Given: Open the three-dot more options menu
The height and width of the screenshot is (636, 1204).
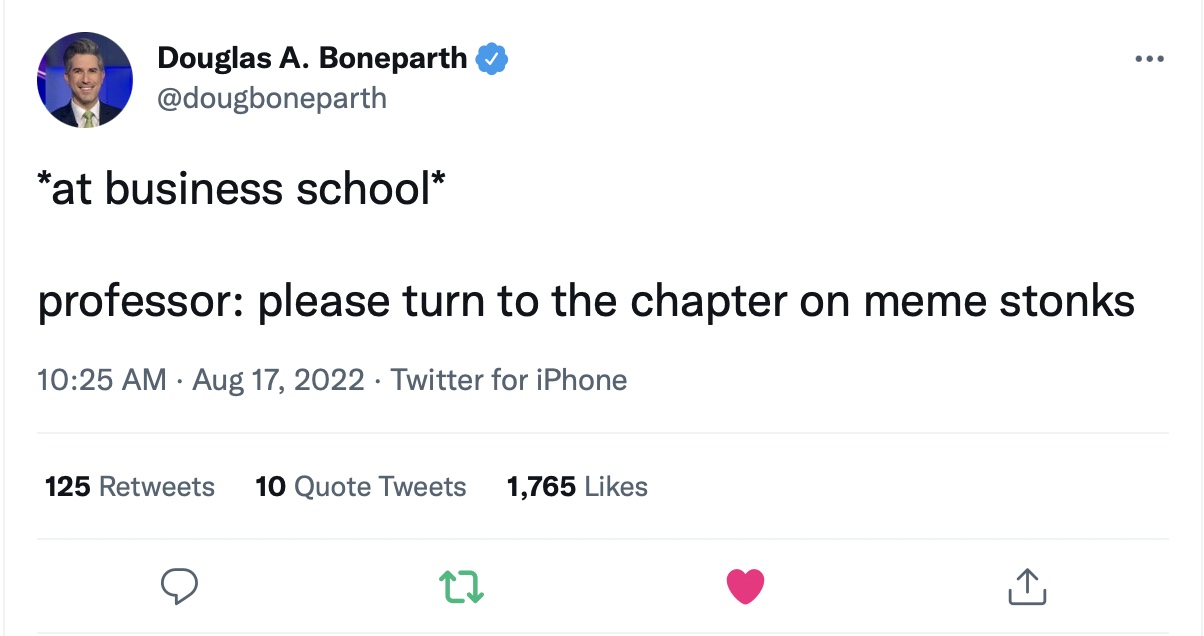Looking at the screenshot, I should 1150,60.
